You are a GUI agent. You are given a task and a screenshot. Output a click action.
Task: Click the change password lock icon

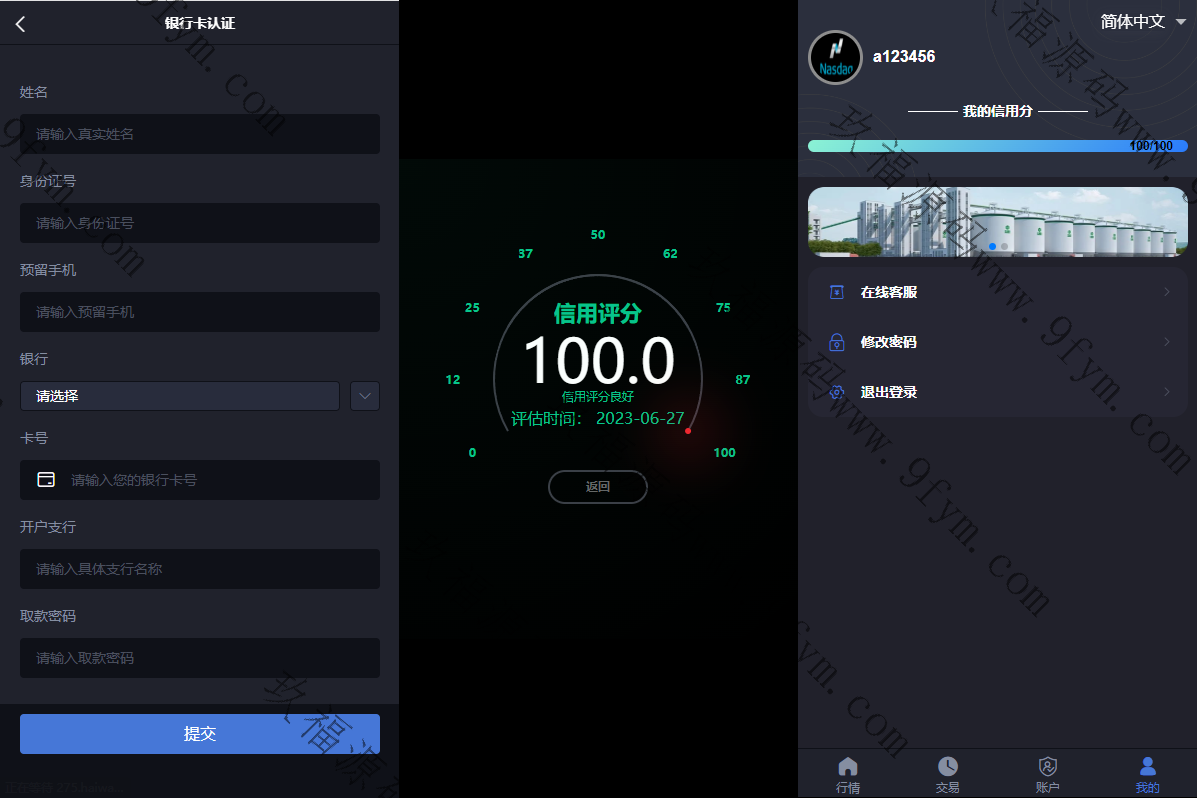coord(837,342)
